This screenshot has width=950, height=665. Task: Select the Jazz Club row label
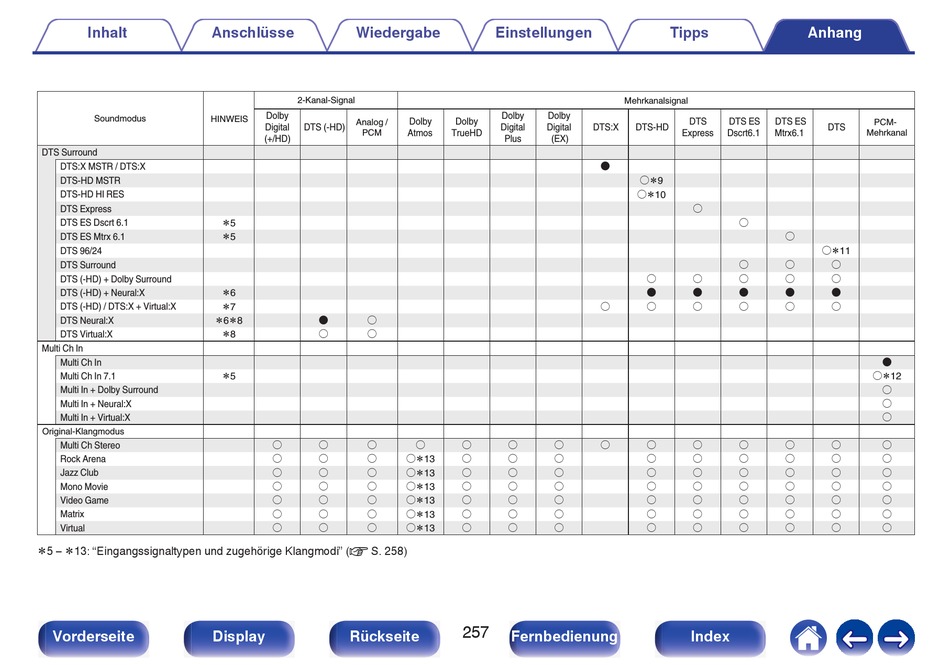point(79,473)
